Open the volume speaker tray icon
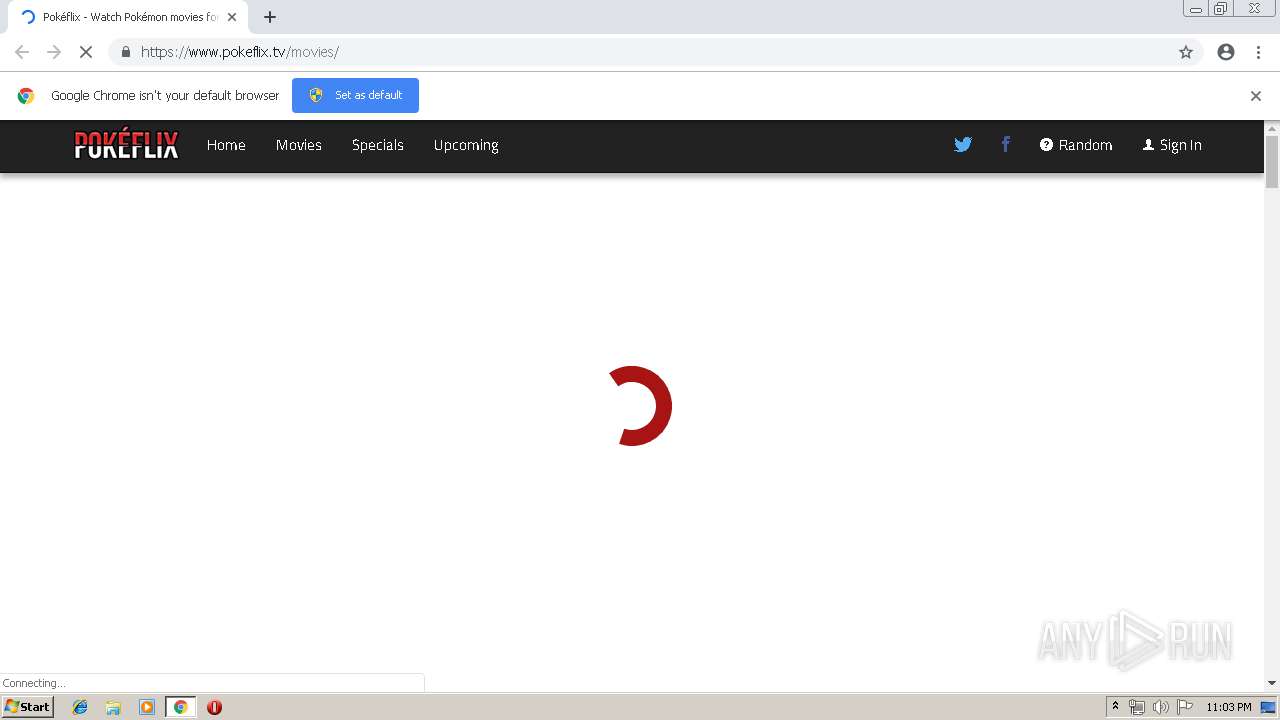Image resolution: width=1280 pixels, height=720 pixels. point(1161,707)
